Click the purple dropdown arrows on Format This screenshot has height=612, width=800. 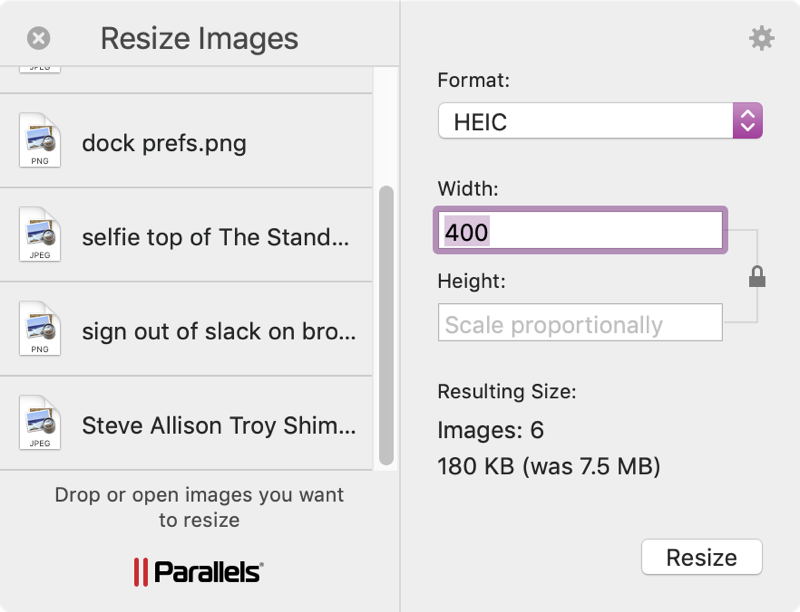(747, 122)
